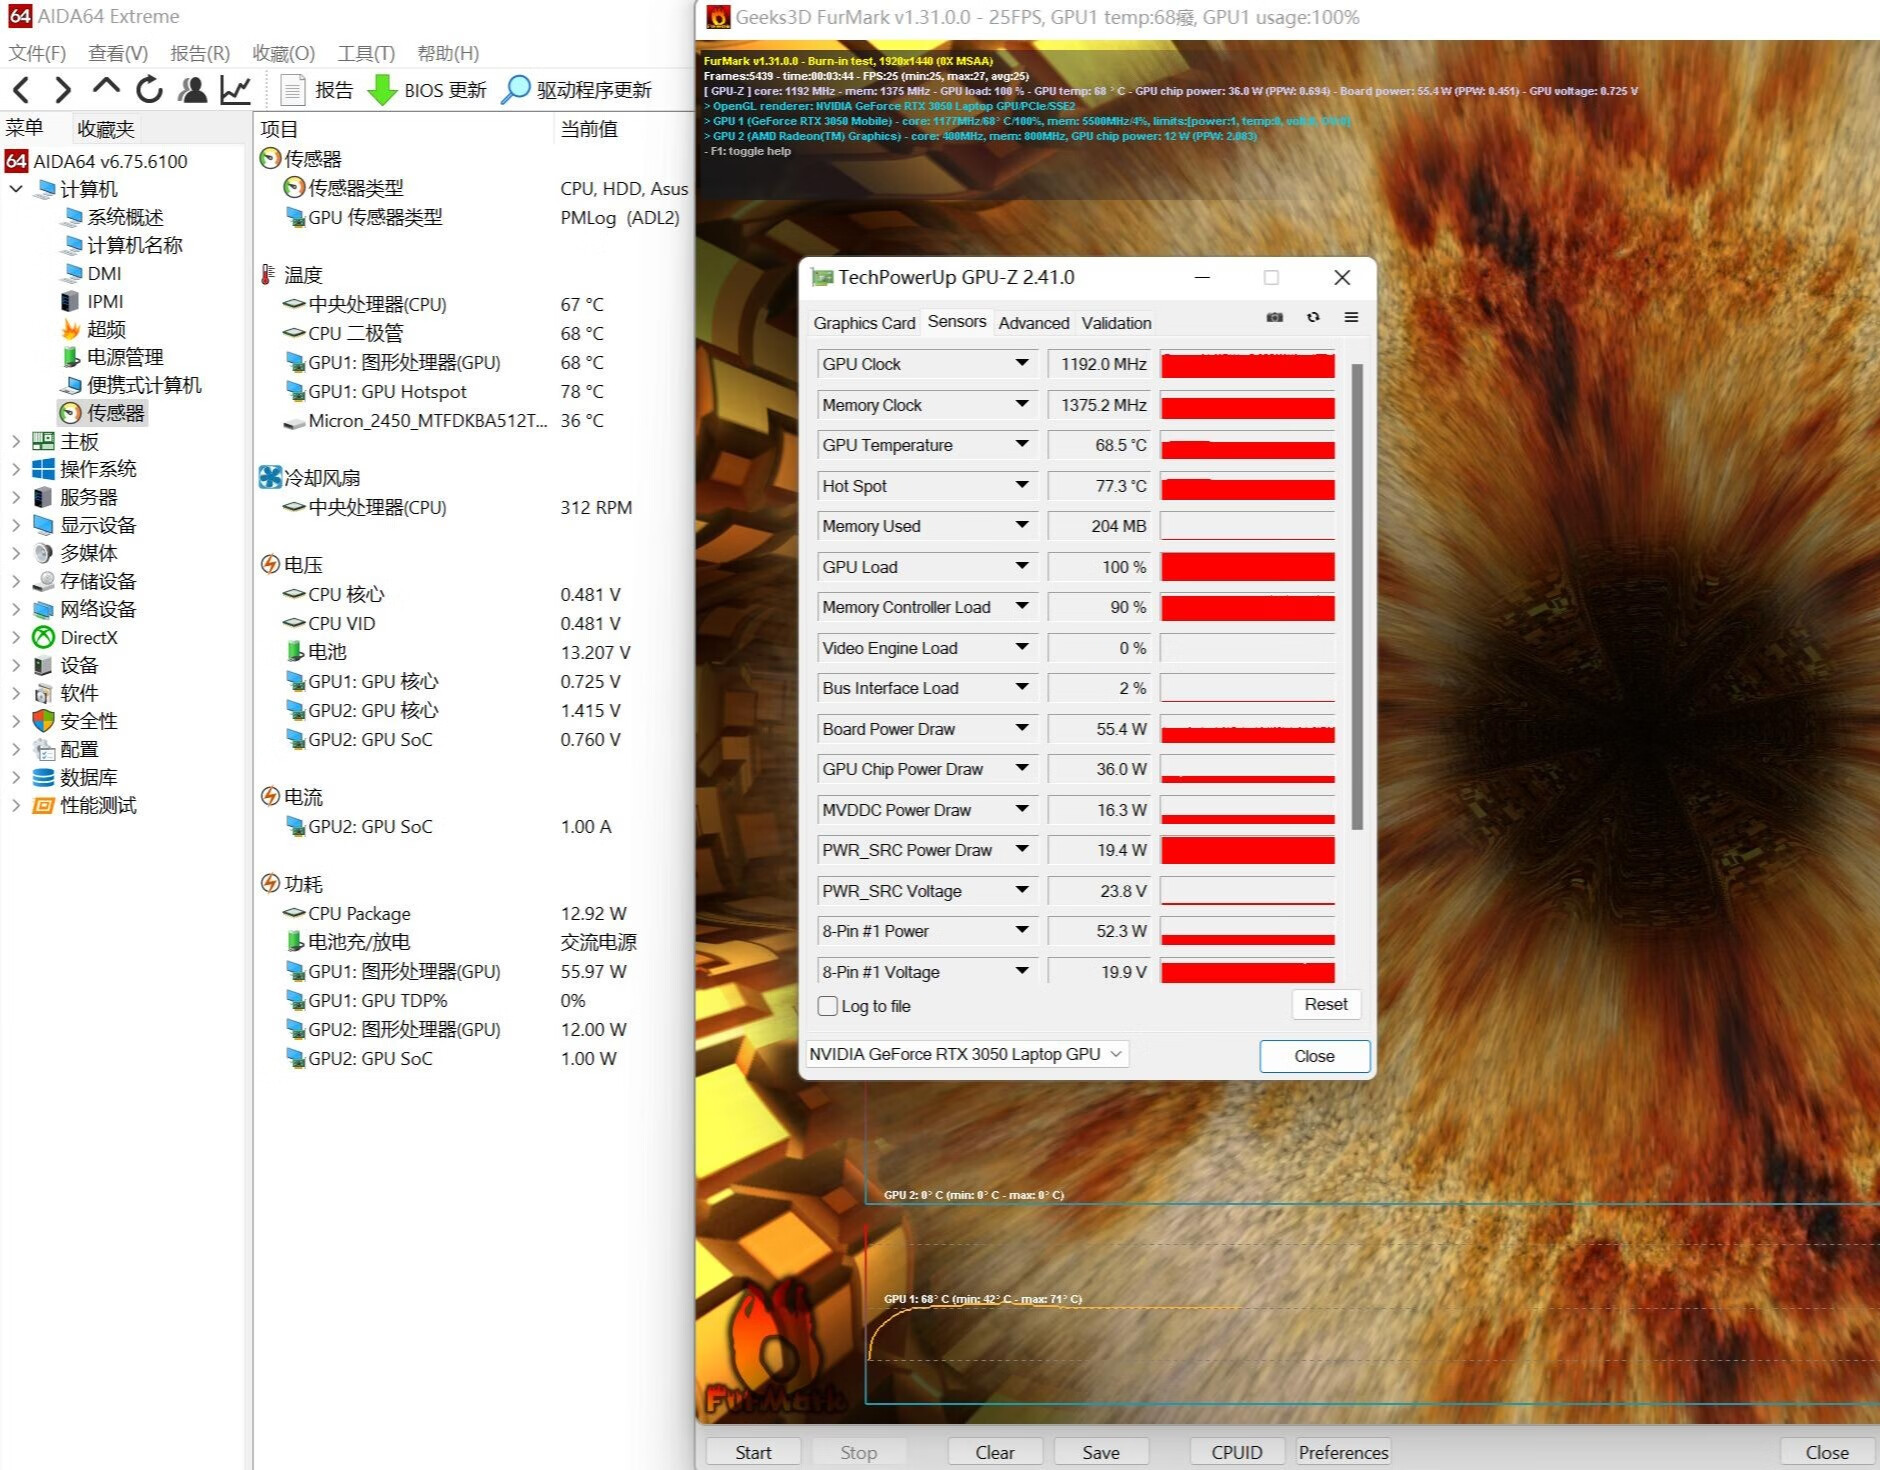Image resolution: width=1880 pixels, height=1470 pixels.
Task: Stop the FurMark burn-in test
Action: [860, 1451]
